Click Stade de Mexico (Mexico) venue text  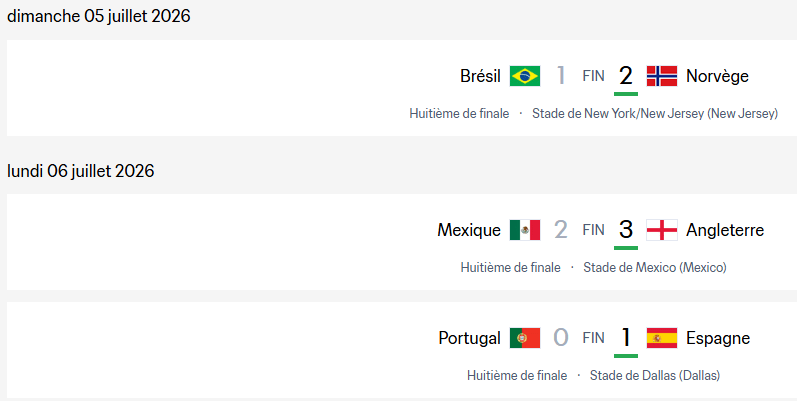click(x=655, y=267)
